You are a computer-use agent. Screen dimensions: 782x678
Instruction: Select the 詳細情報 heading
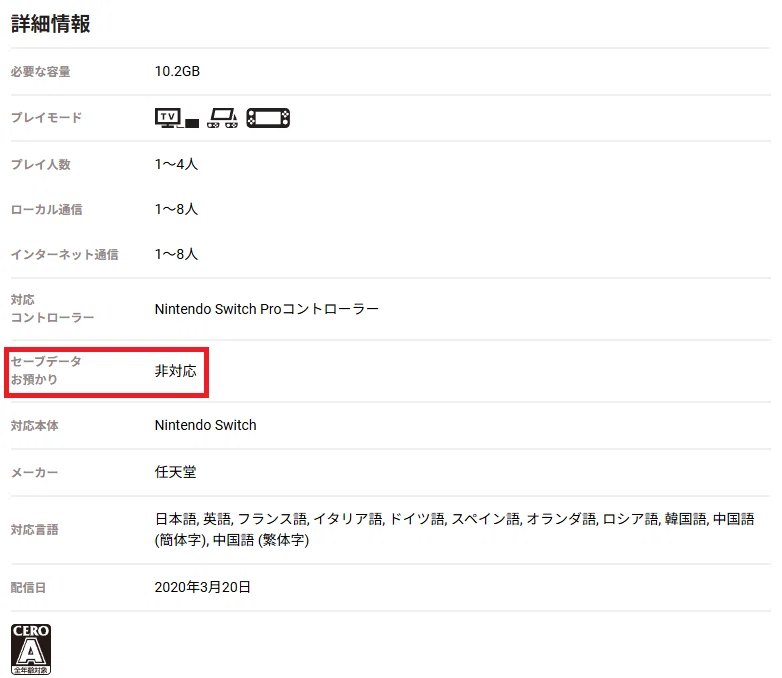[50, 24]
